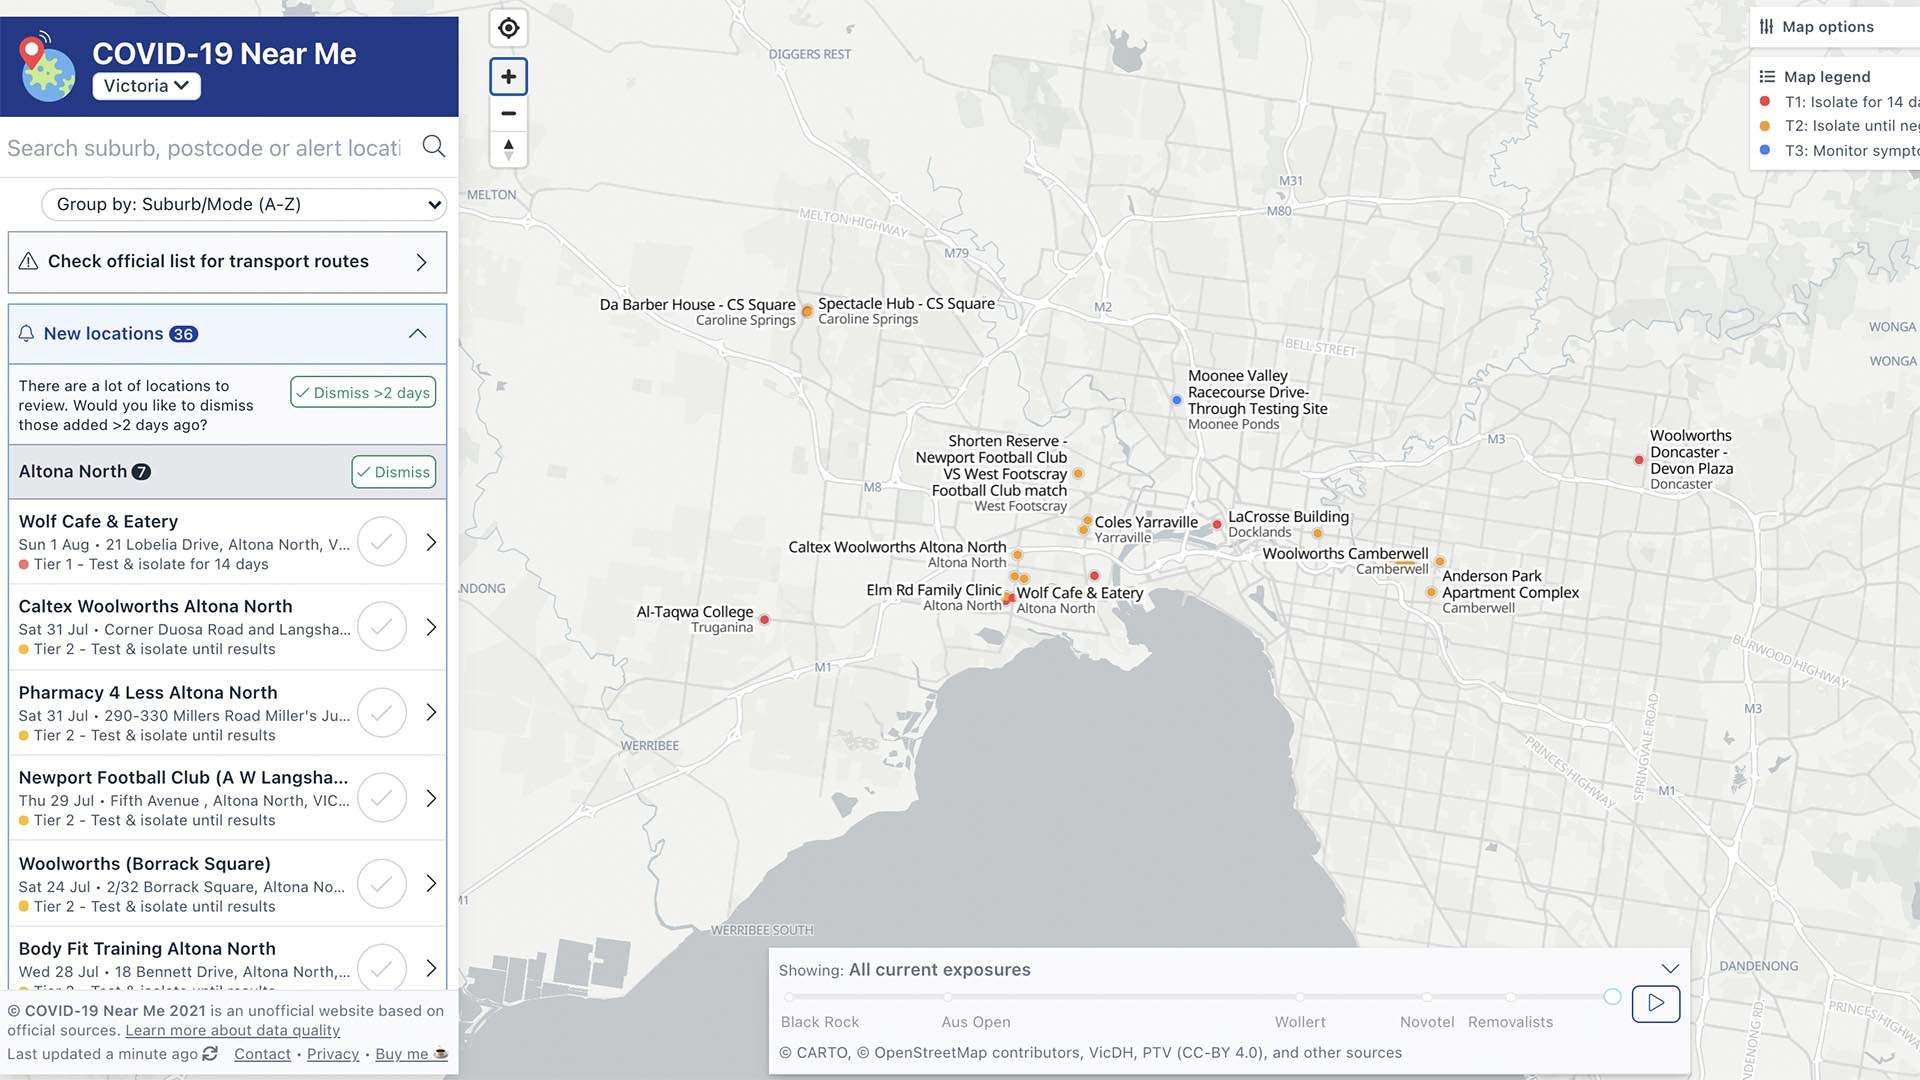Expand Newport Football Club details arrow

tap(431, 798)
